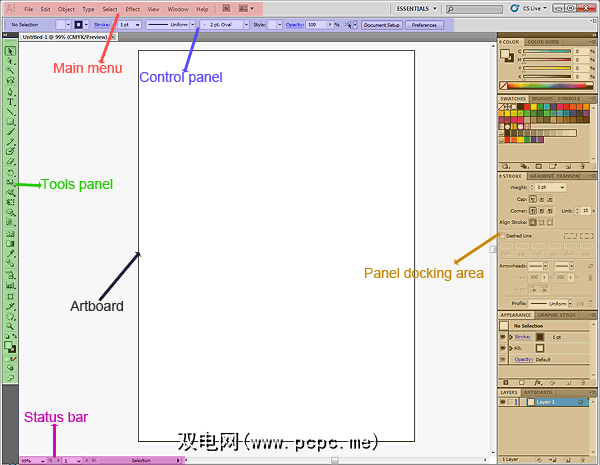Switch to the Artboards tab
The width and height of the screenshot is (600, 465).
(x=538, y=392)
